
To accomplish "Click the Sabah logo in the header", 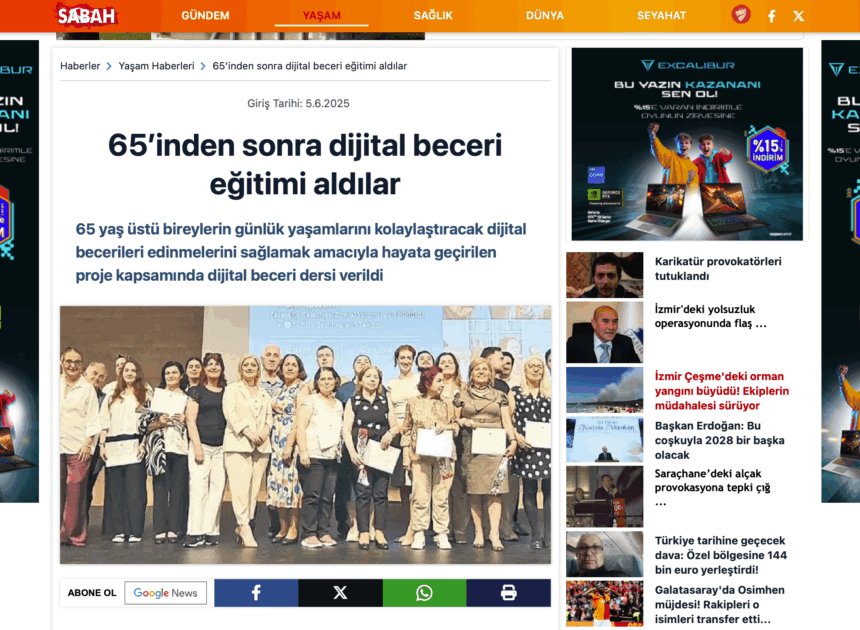I will [x=85, y=15].
